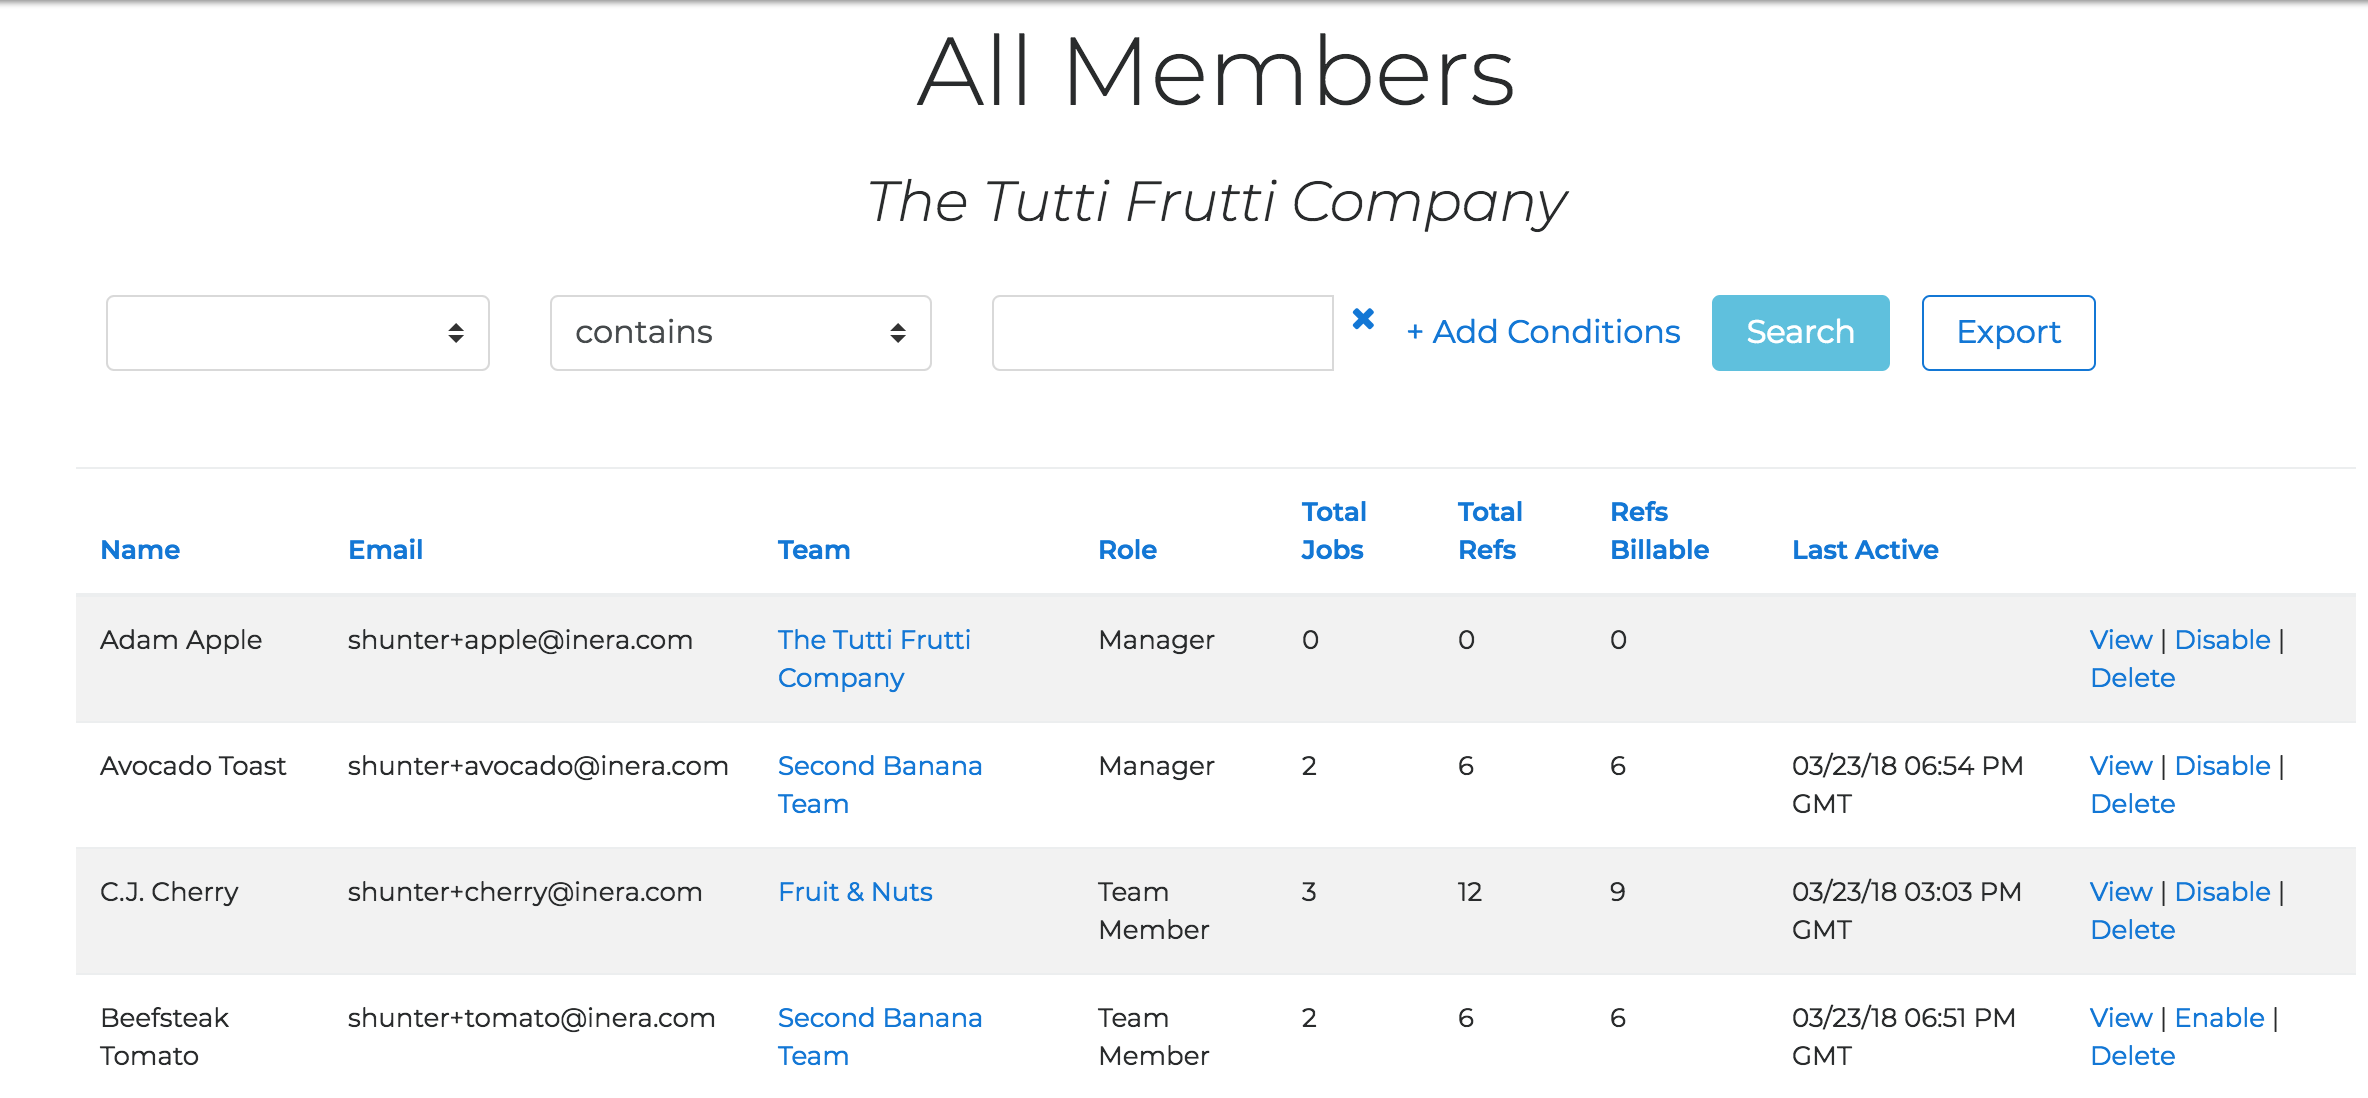
Task: Click the Export button
Action: tap(2008, 333)
